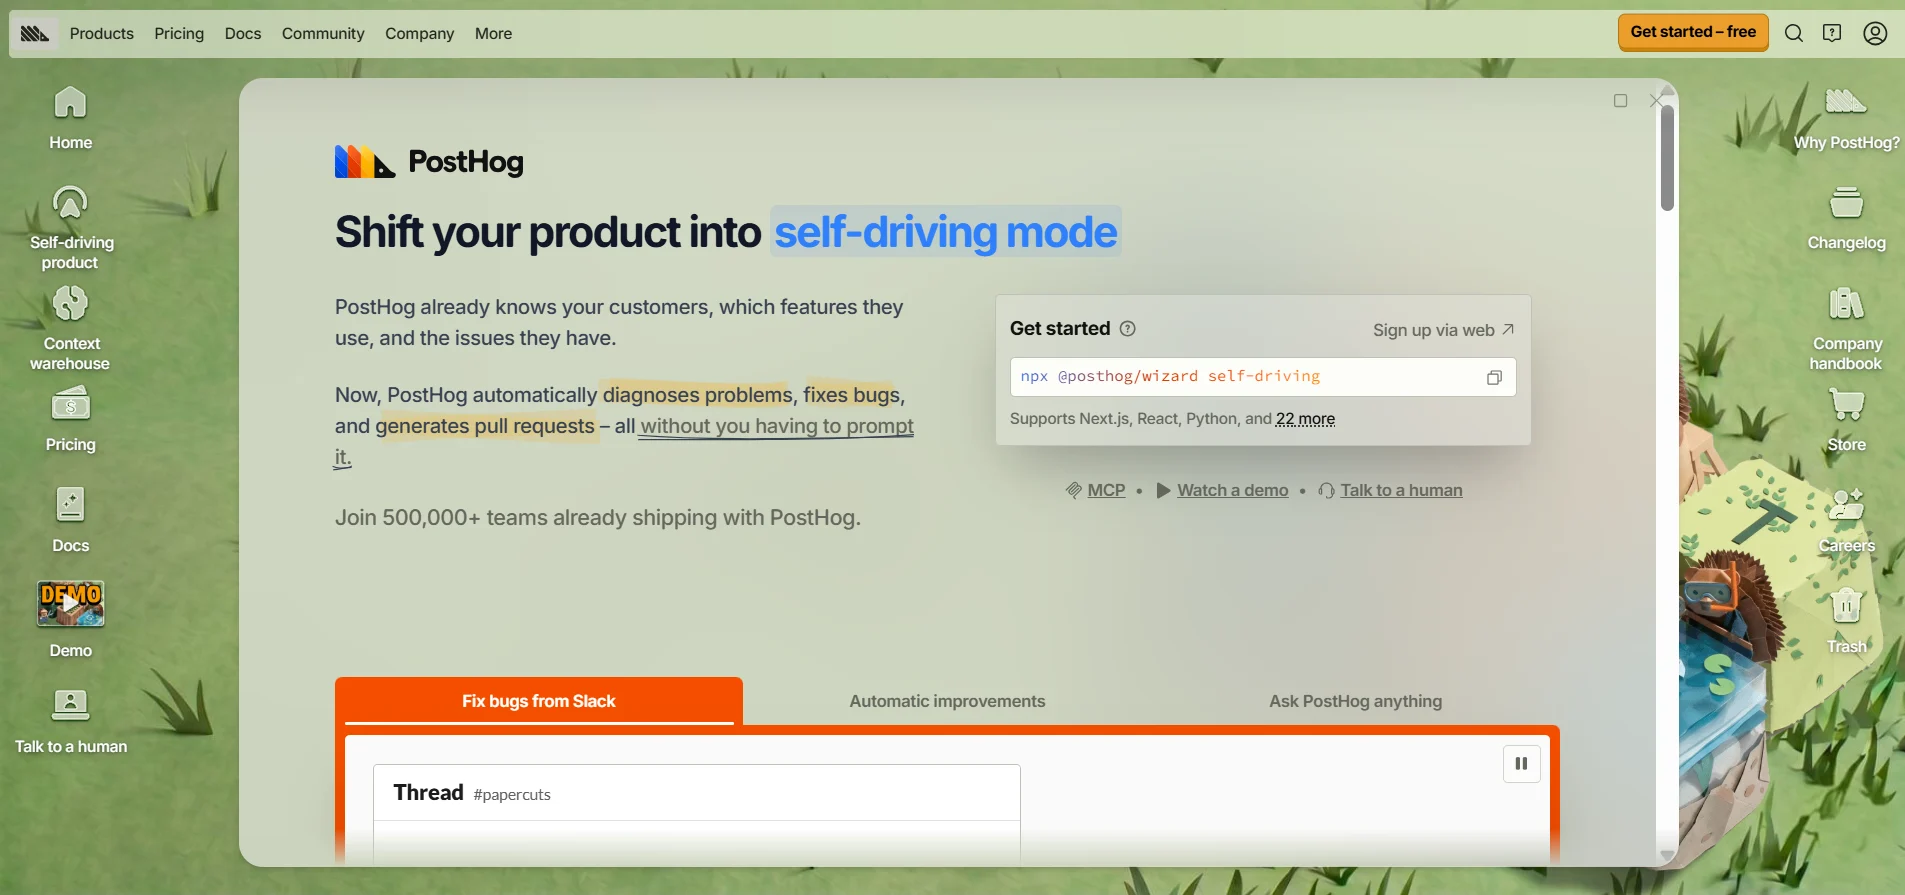This screenshot has height=895, width=1905.
Task: Open the search magnifier icon
Action: (1794, 33)
